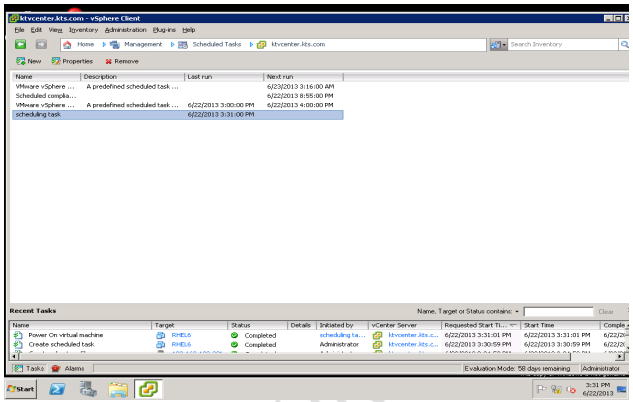633x402 pixels.
Task: Open the Inventory menu
Action: point(83,30)
